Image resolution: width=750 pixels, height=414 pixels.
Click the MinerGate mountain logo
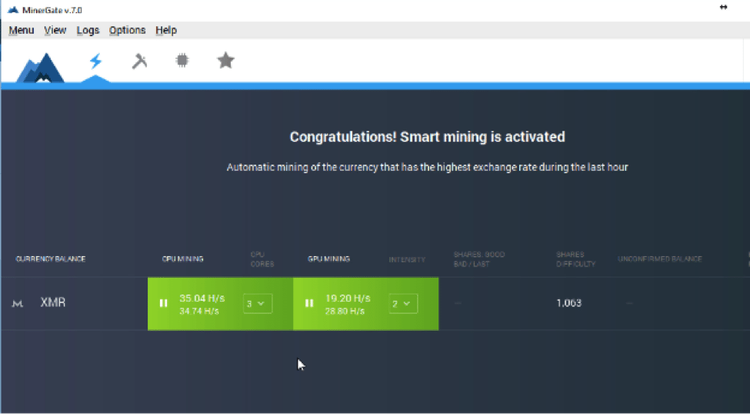click(42, 66)
